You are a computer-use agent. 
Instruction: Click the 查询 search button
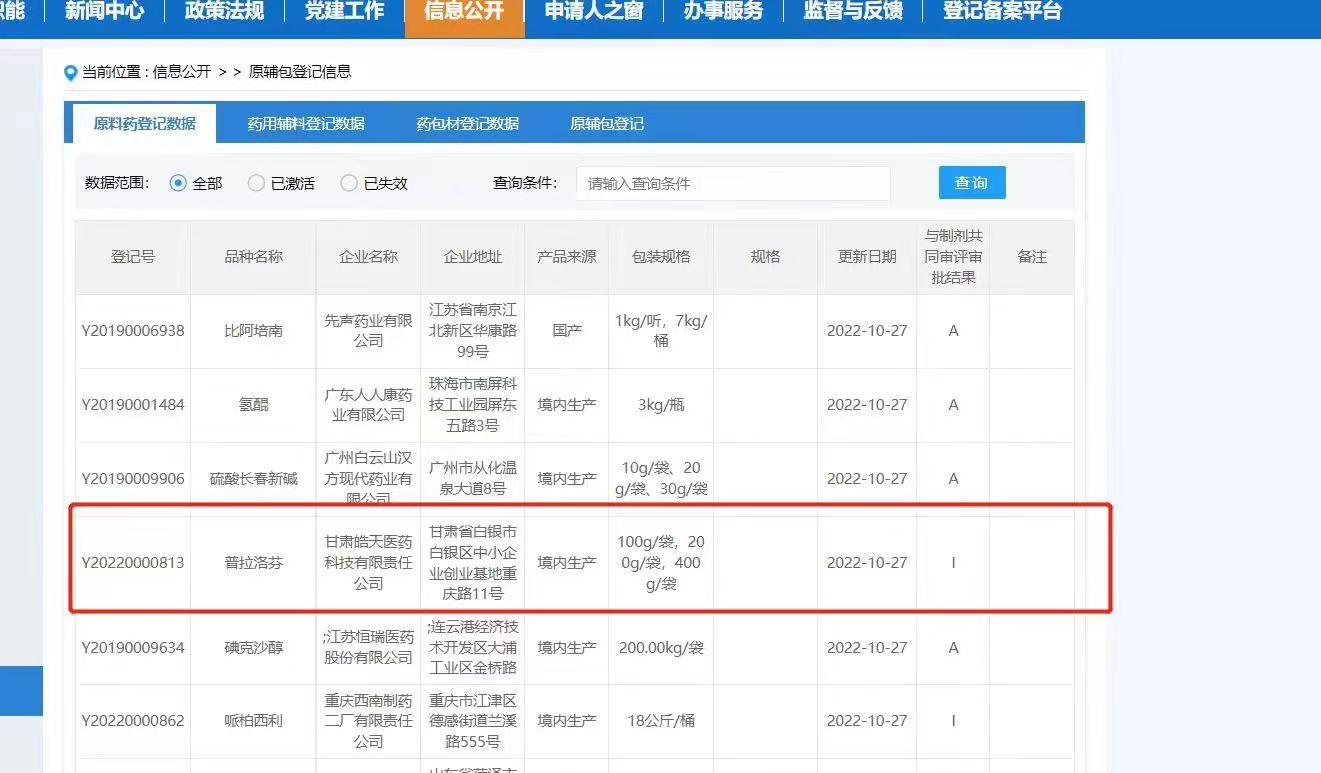(971, 183)
